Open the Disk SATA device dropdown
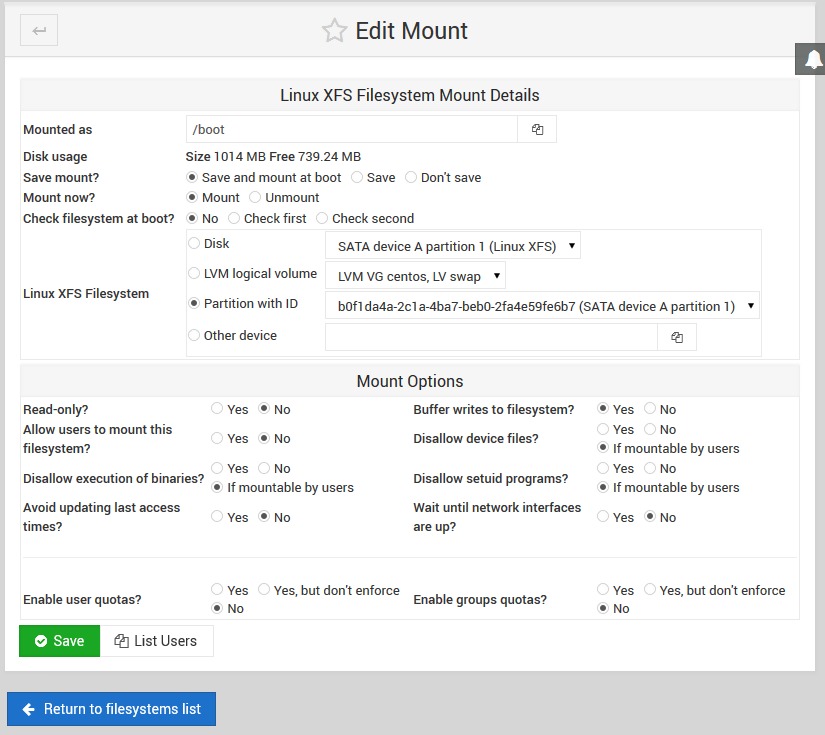825x735 pixels. 452,246
